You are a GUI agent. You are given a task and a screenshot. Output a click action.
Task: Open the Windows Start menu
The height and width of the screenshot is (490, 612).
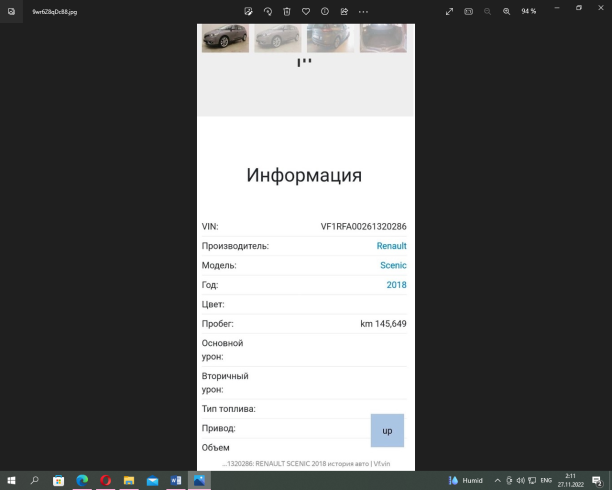11,480
